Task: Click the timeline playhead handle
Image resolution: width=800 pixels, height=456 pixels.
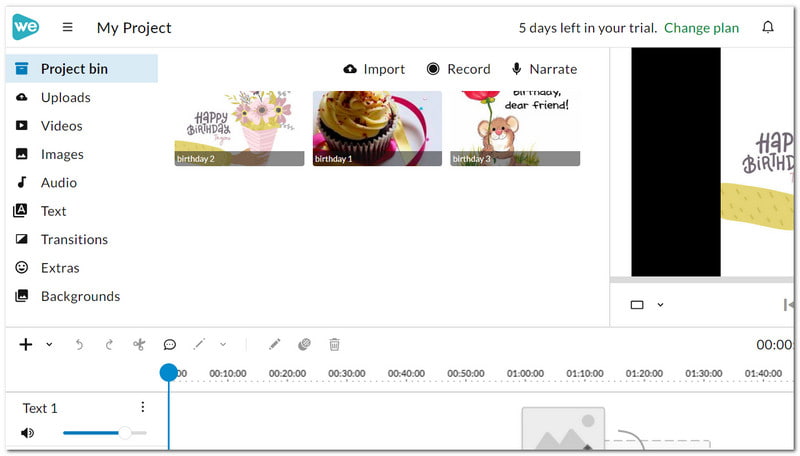Action: pyautogui.click(x=168, y=372)
